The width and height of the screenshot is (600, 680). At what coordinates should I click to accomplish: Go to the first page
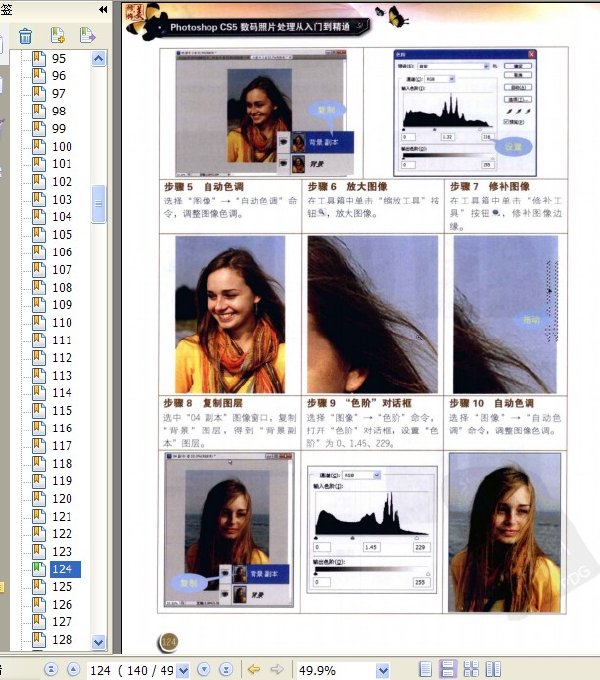pos(51,669)
